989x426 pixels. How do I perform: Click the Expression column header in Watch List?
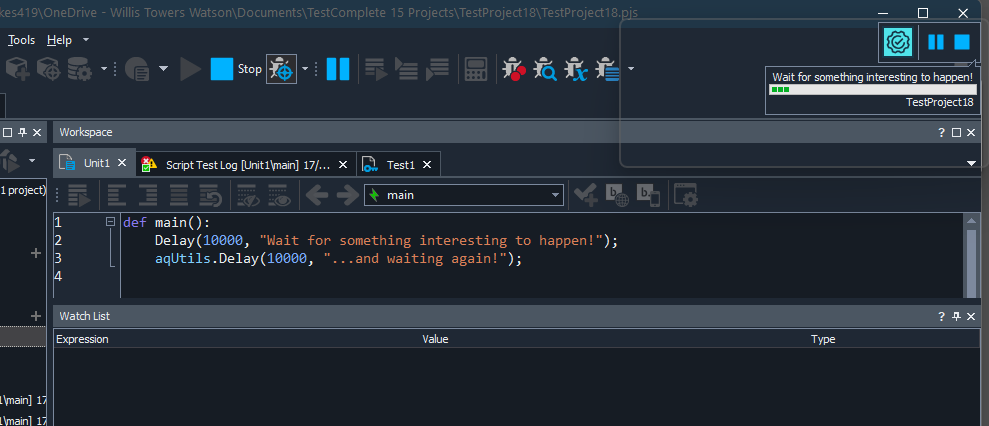pyautogui.click(x=82, y=339)
